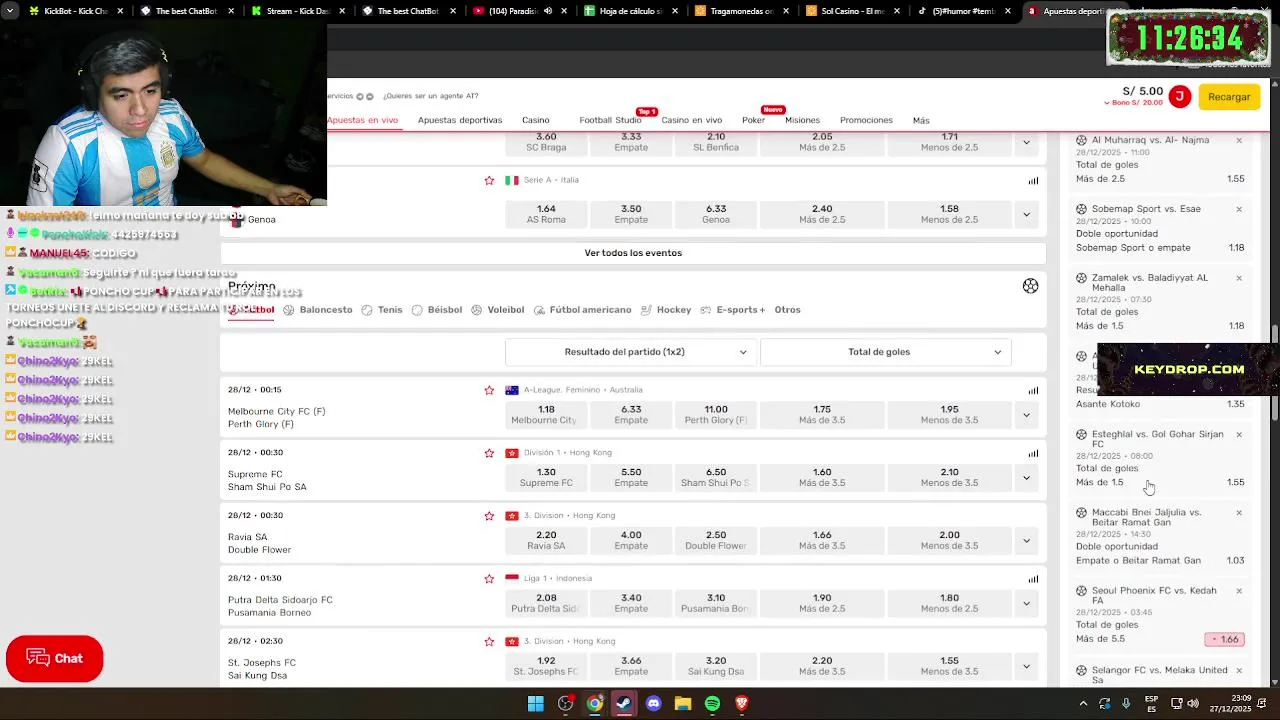The width and height of the screenshot is (1280, 720).
Task: Expand more markets for SC Braga match
Action: [x=1026, y=142]
